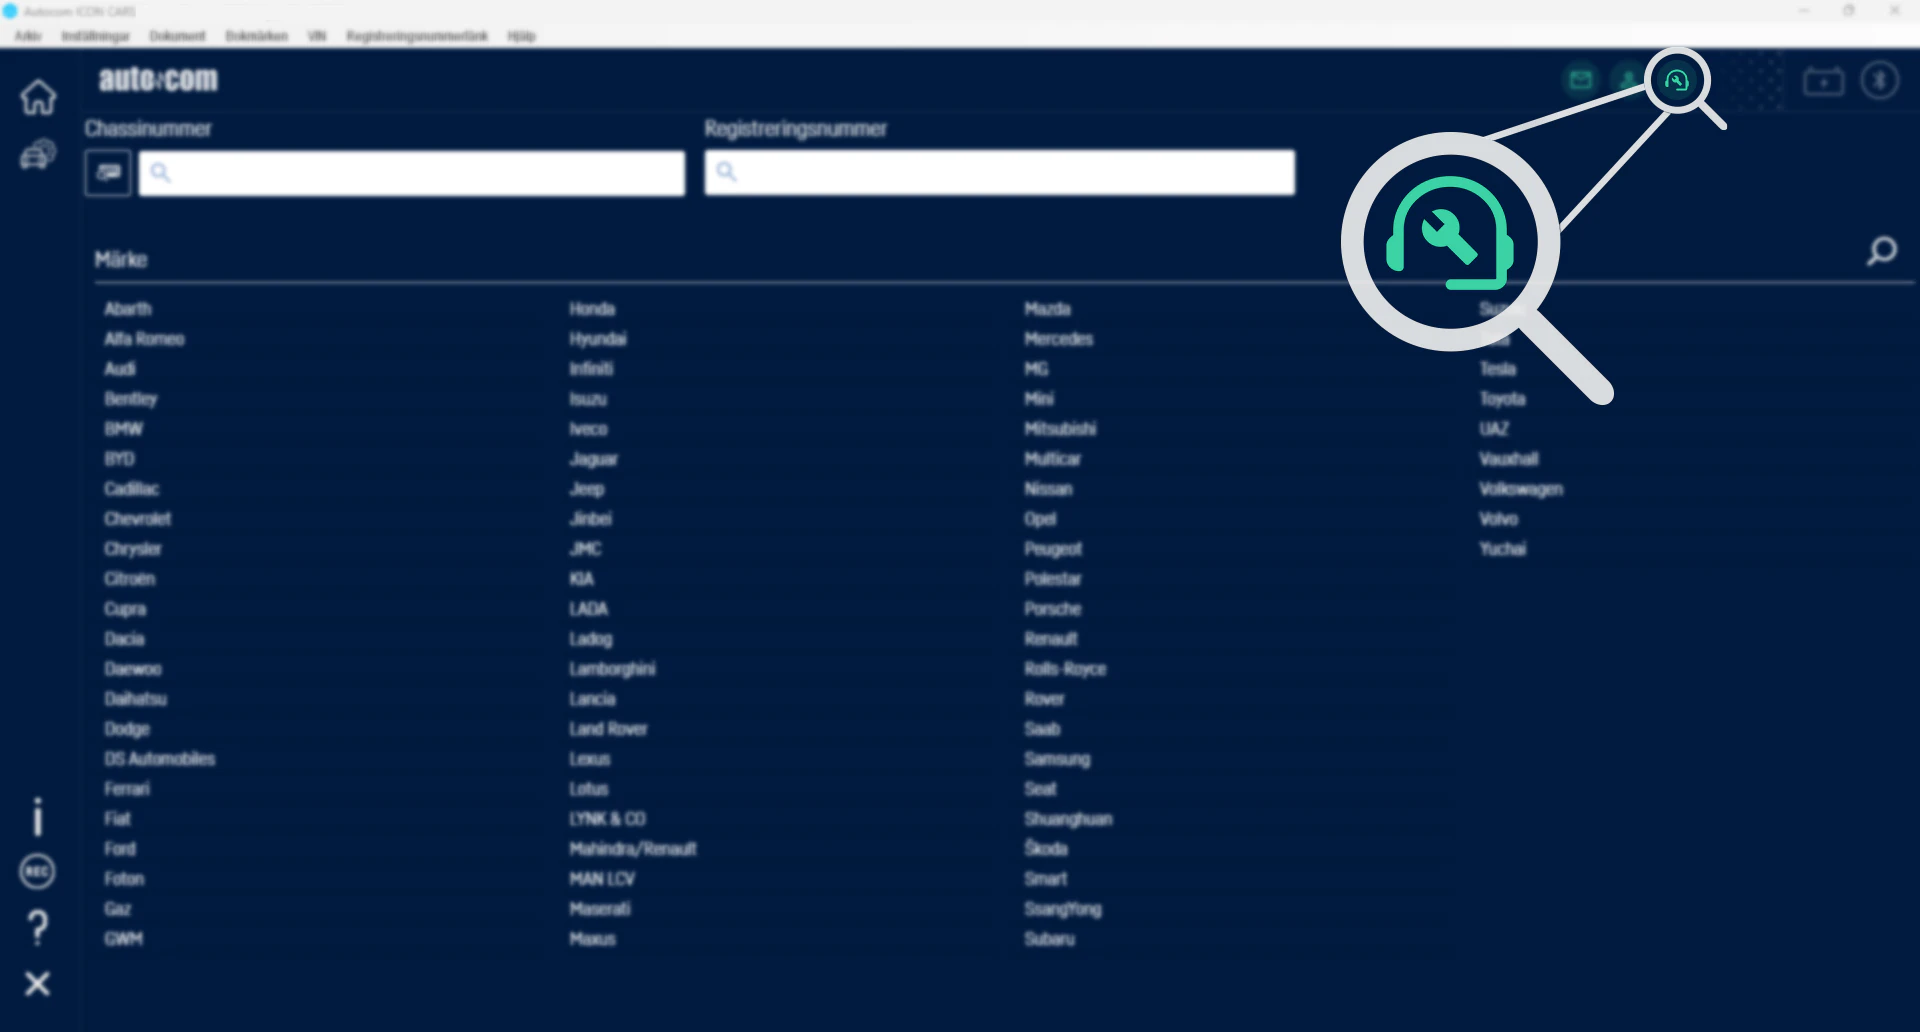The height and width of the screenshot is (1032, 1920).
Task: Select the Mercedes brand
Action: (x=1058, y=339)
